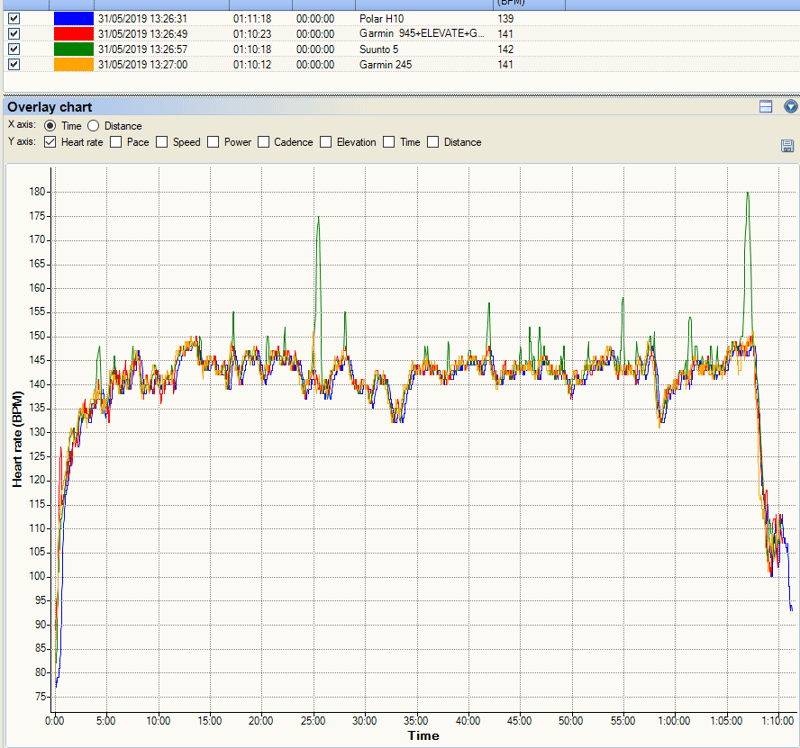The image size is (800, 748).
Task: Enable the Power Y axis checkbox
Action: [213, 142]
